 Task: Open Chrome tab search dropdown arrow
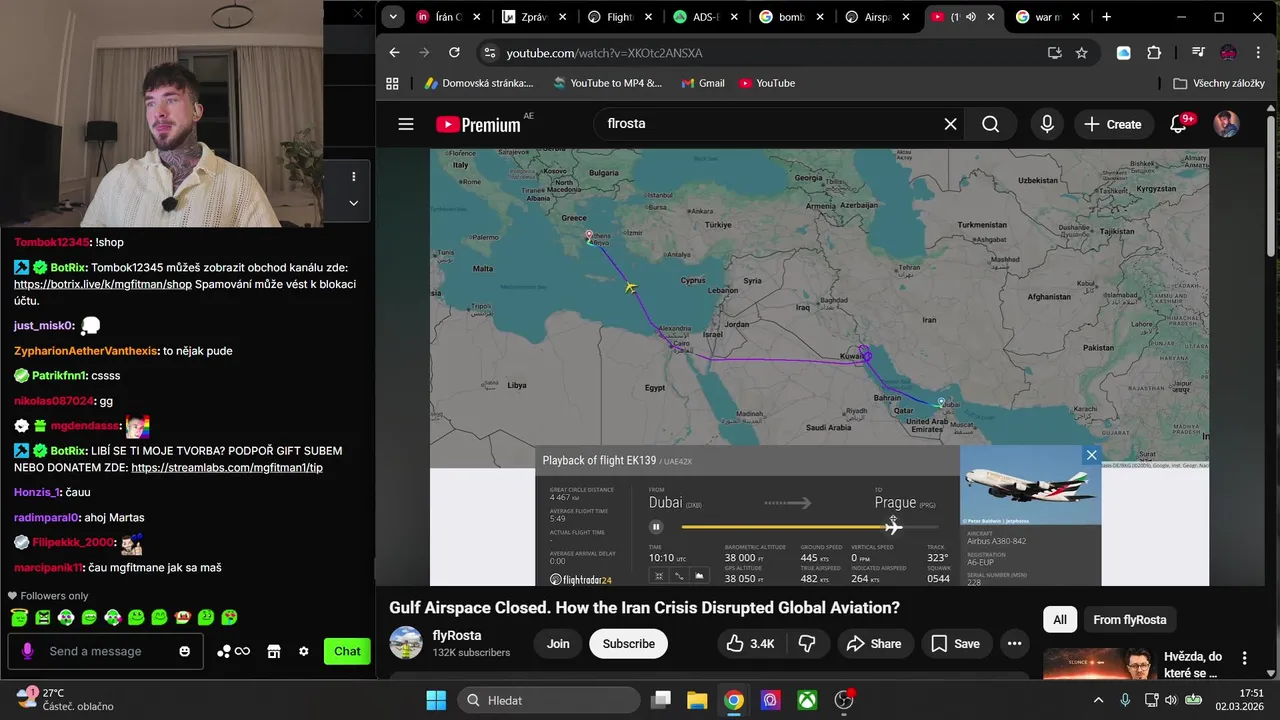click(x=393, y=17)
